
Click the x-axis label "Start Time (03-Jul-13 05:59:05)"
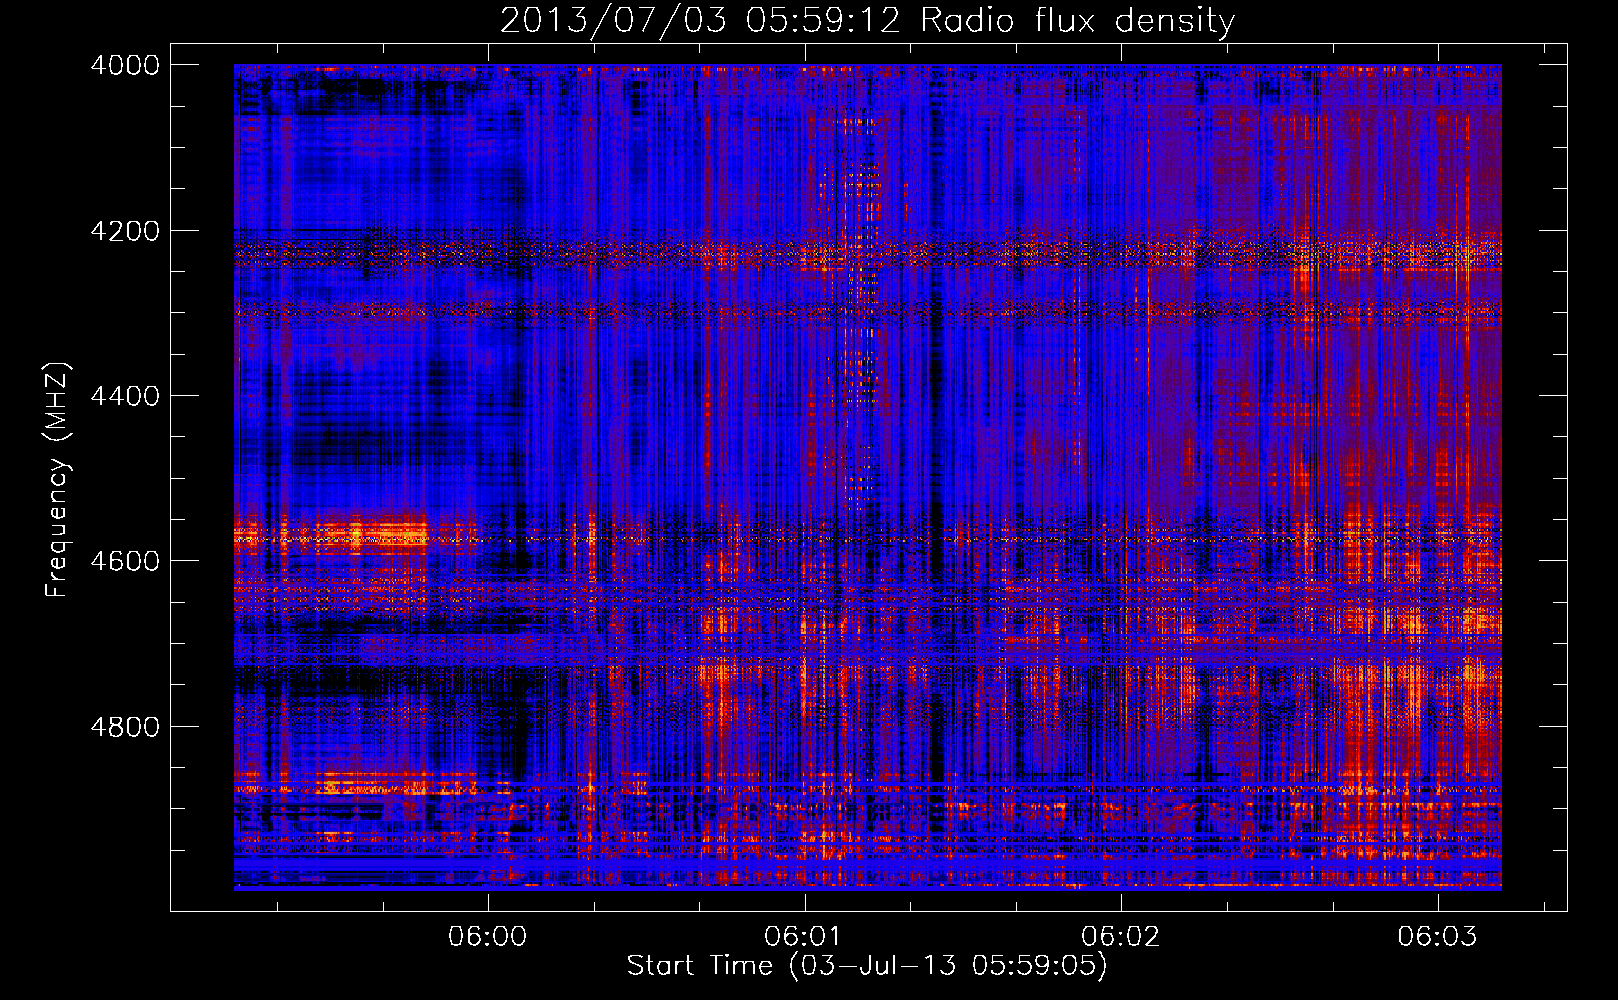(867, 966)
